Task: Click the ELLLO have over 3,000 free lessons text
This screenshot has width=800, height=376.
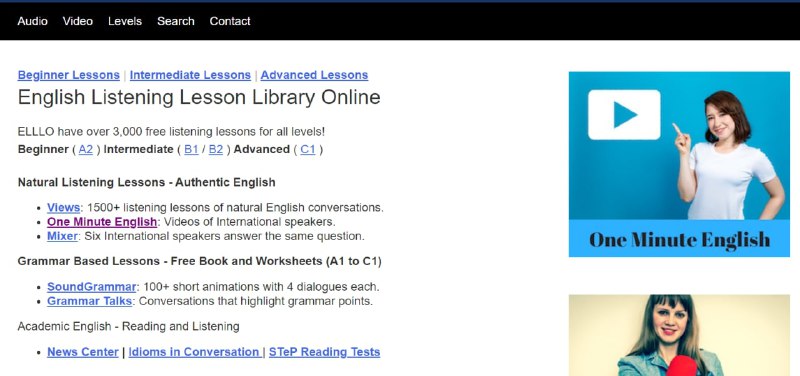Action: (x=171, y=132)
